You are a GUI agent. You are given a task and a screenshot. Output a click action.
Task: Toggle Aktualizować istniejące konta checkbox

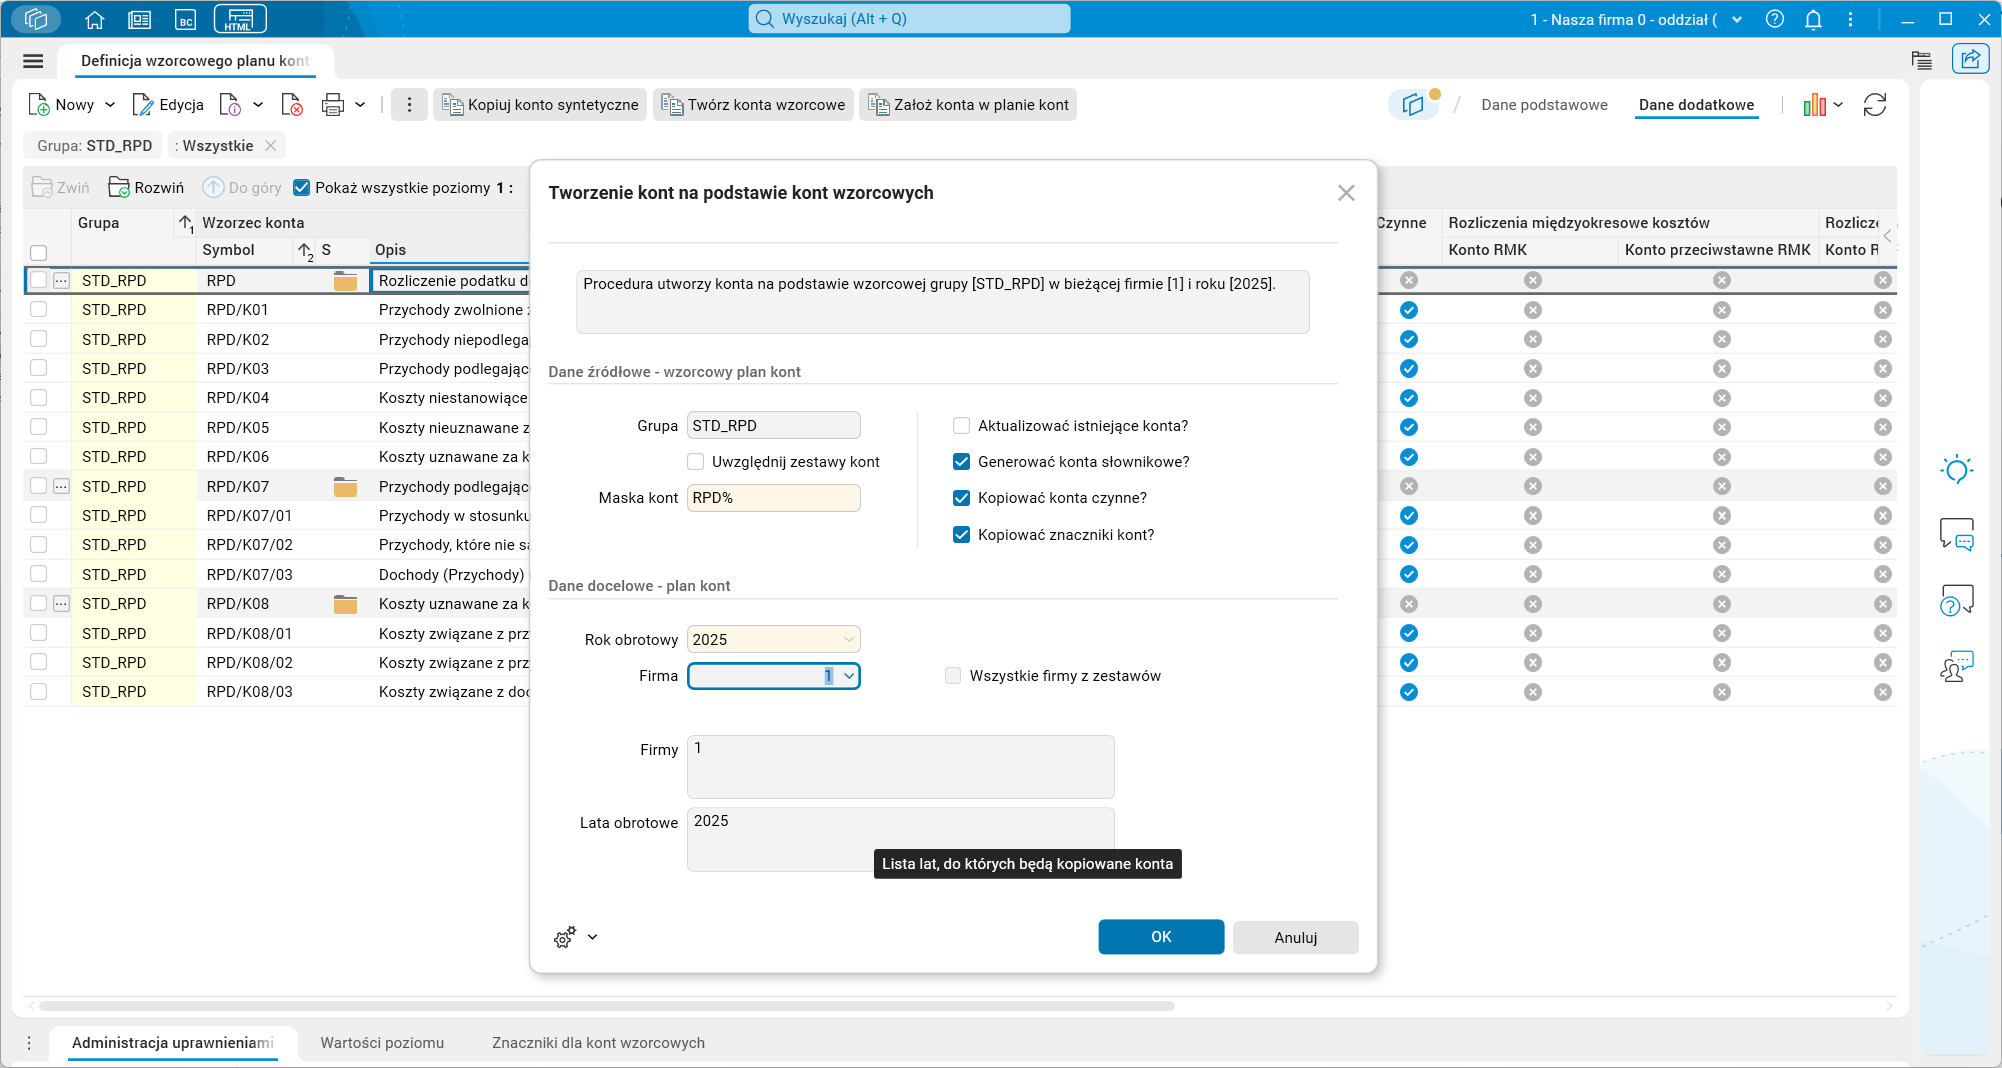coord(962,426)
